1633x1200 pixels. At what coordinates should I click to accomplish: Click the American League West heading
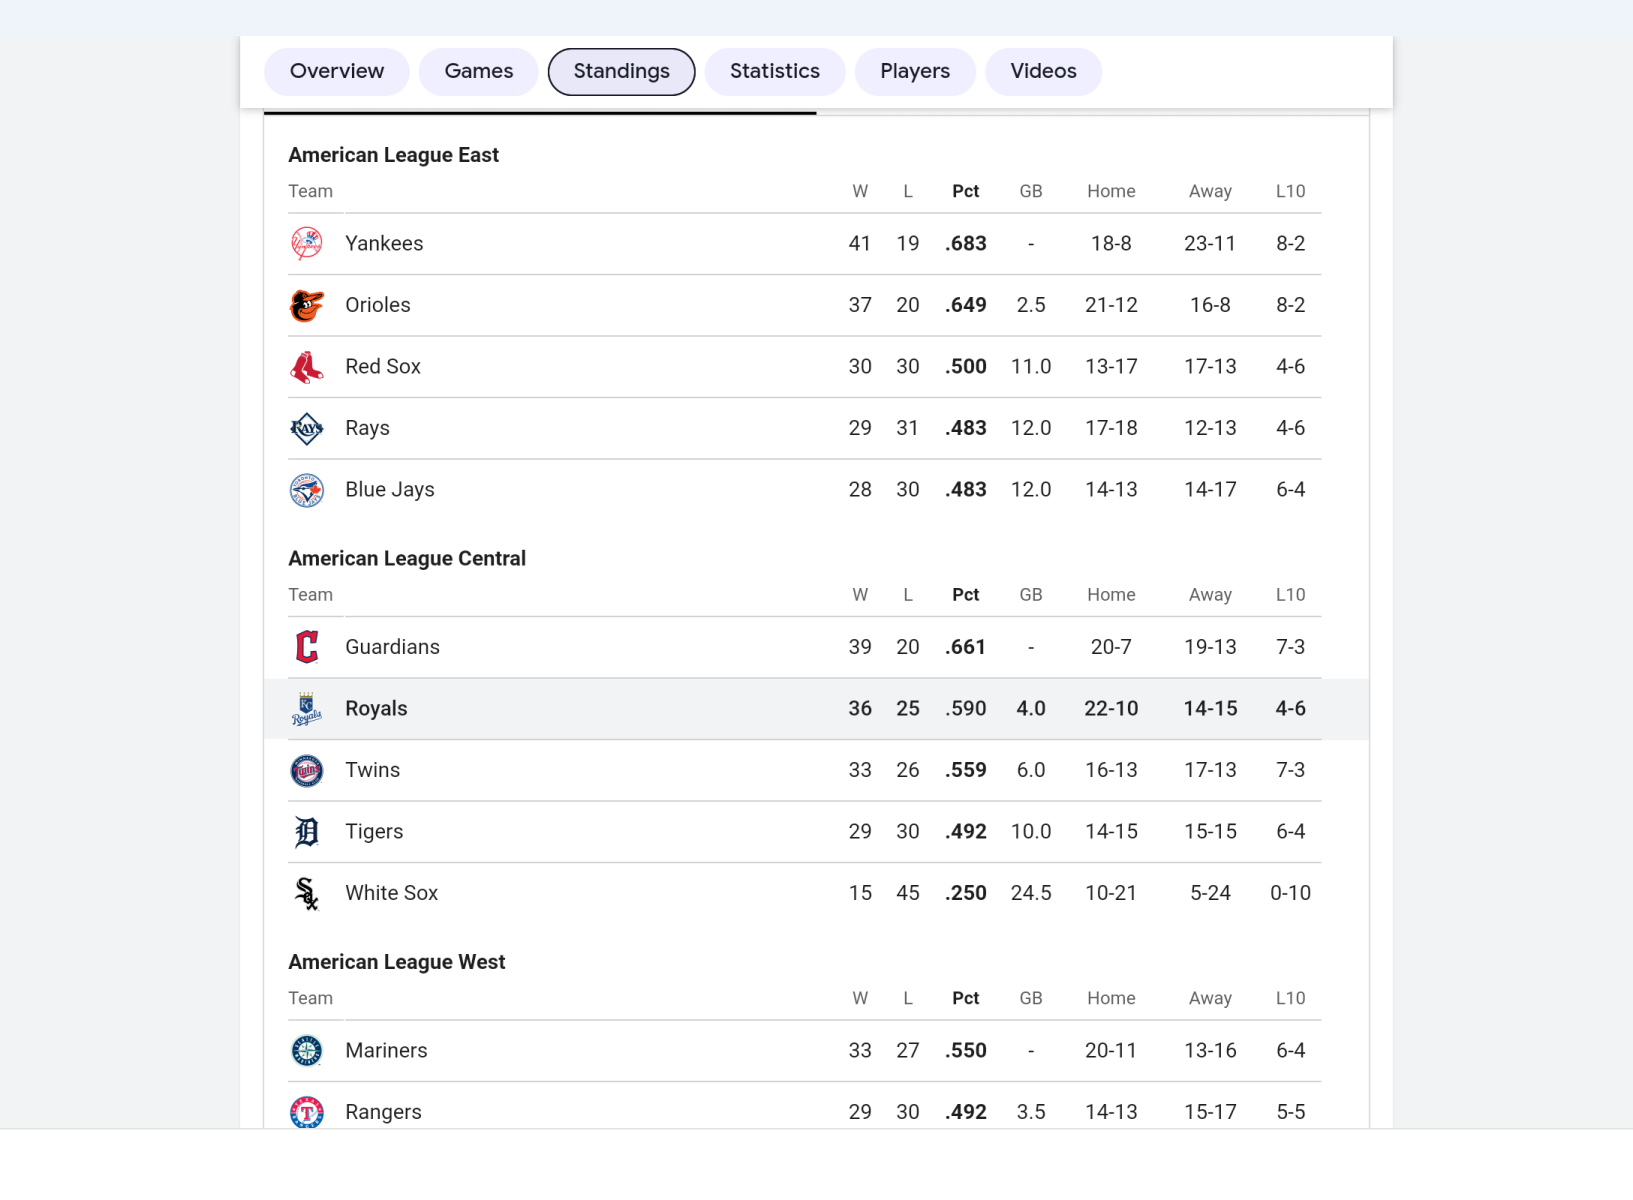point(397,962)
